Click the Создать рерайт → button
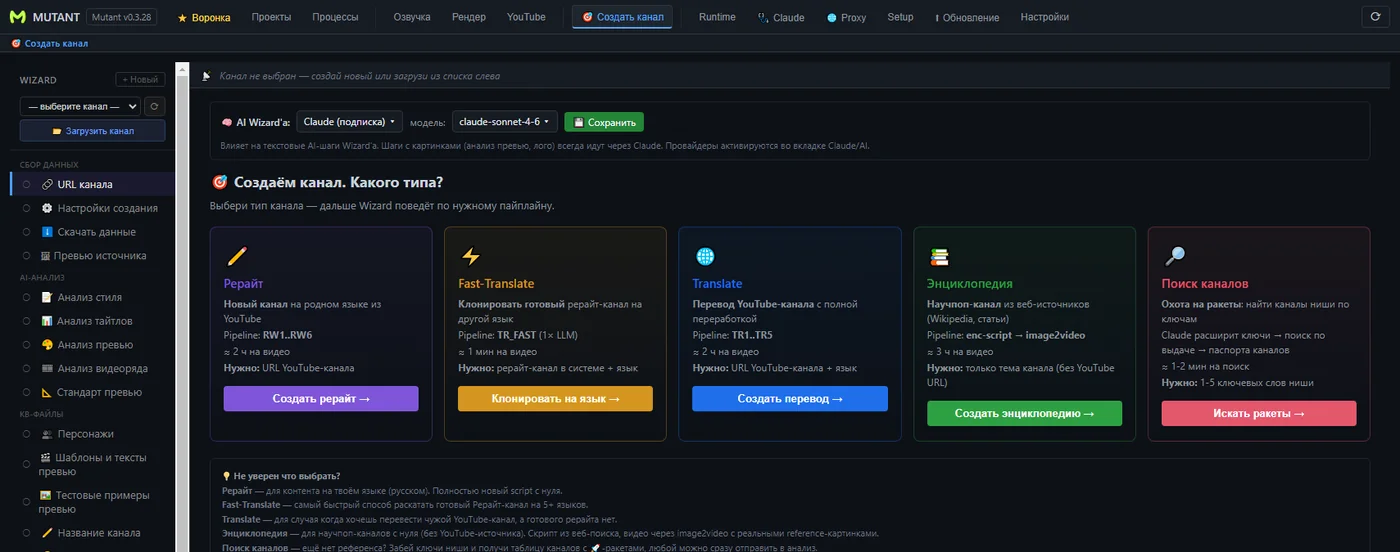This screenshot has height=552, width=1400. pyautogui.click(x=321, y=398)
